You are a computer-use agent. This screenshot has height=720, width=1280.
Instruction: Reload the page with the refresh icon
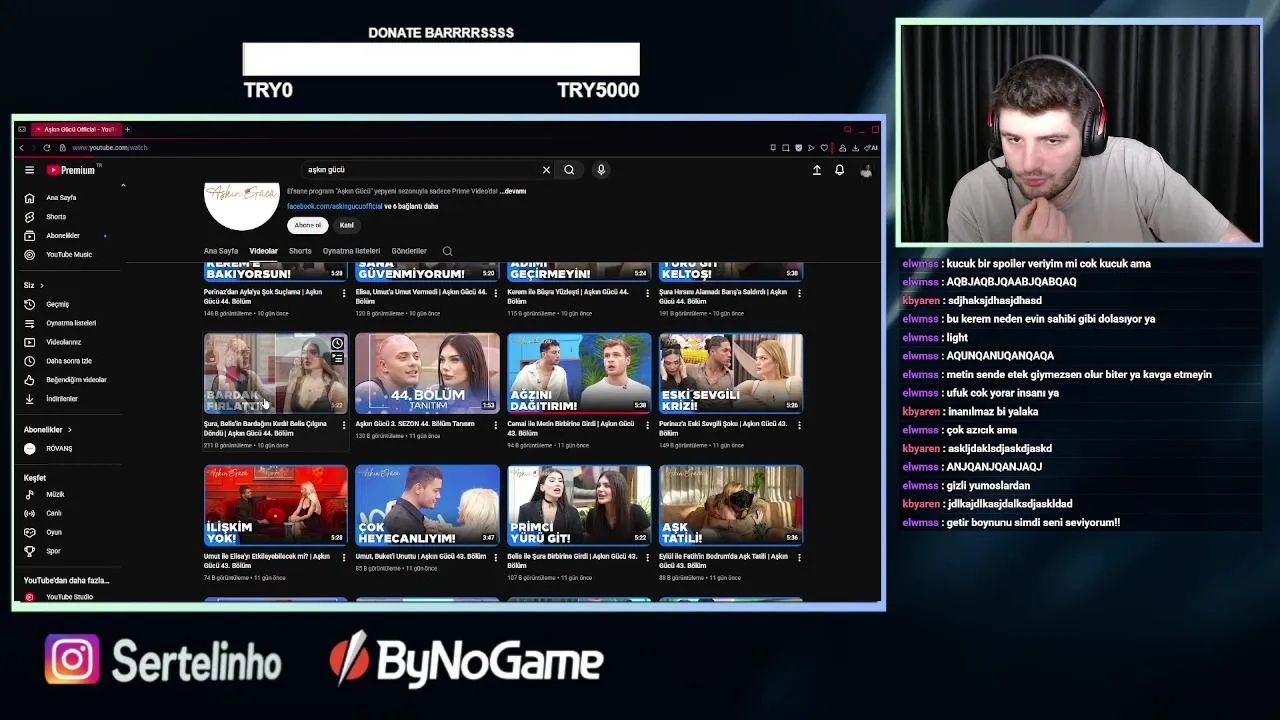tap(46, 147)
